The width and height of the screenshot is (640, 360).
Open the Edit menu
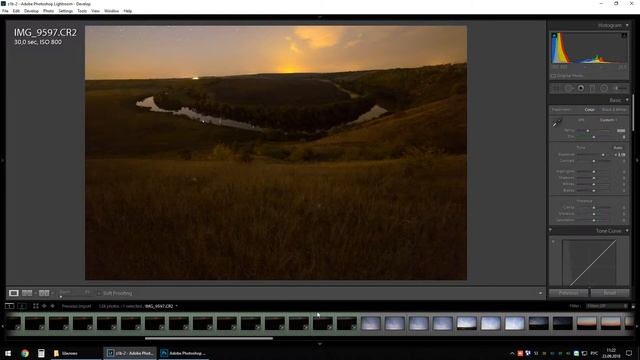coord(16,11)
